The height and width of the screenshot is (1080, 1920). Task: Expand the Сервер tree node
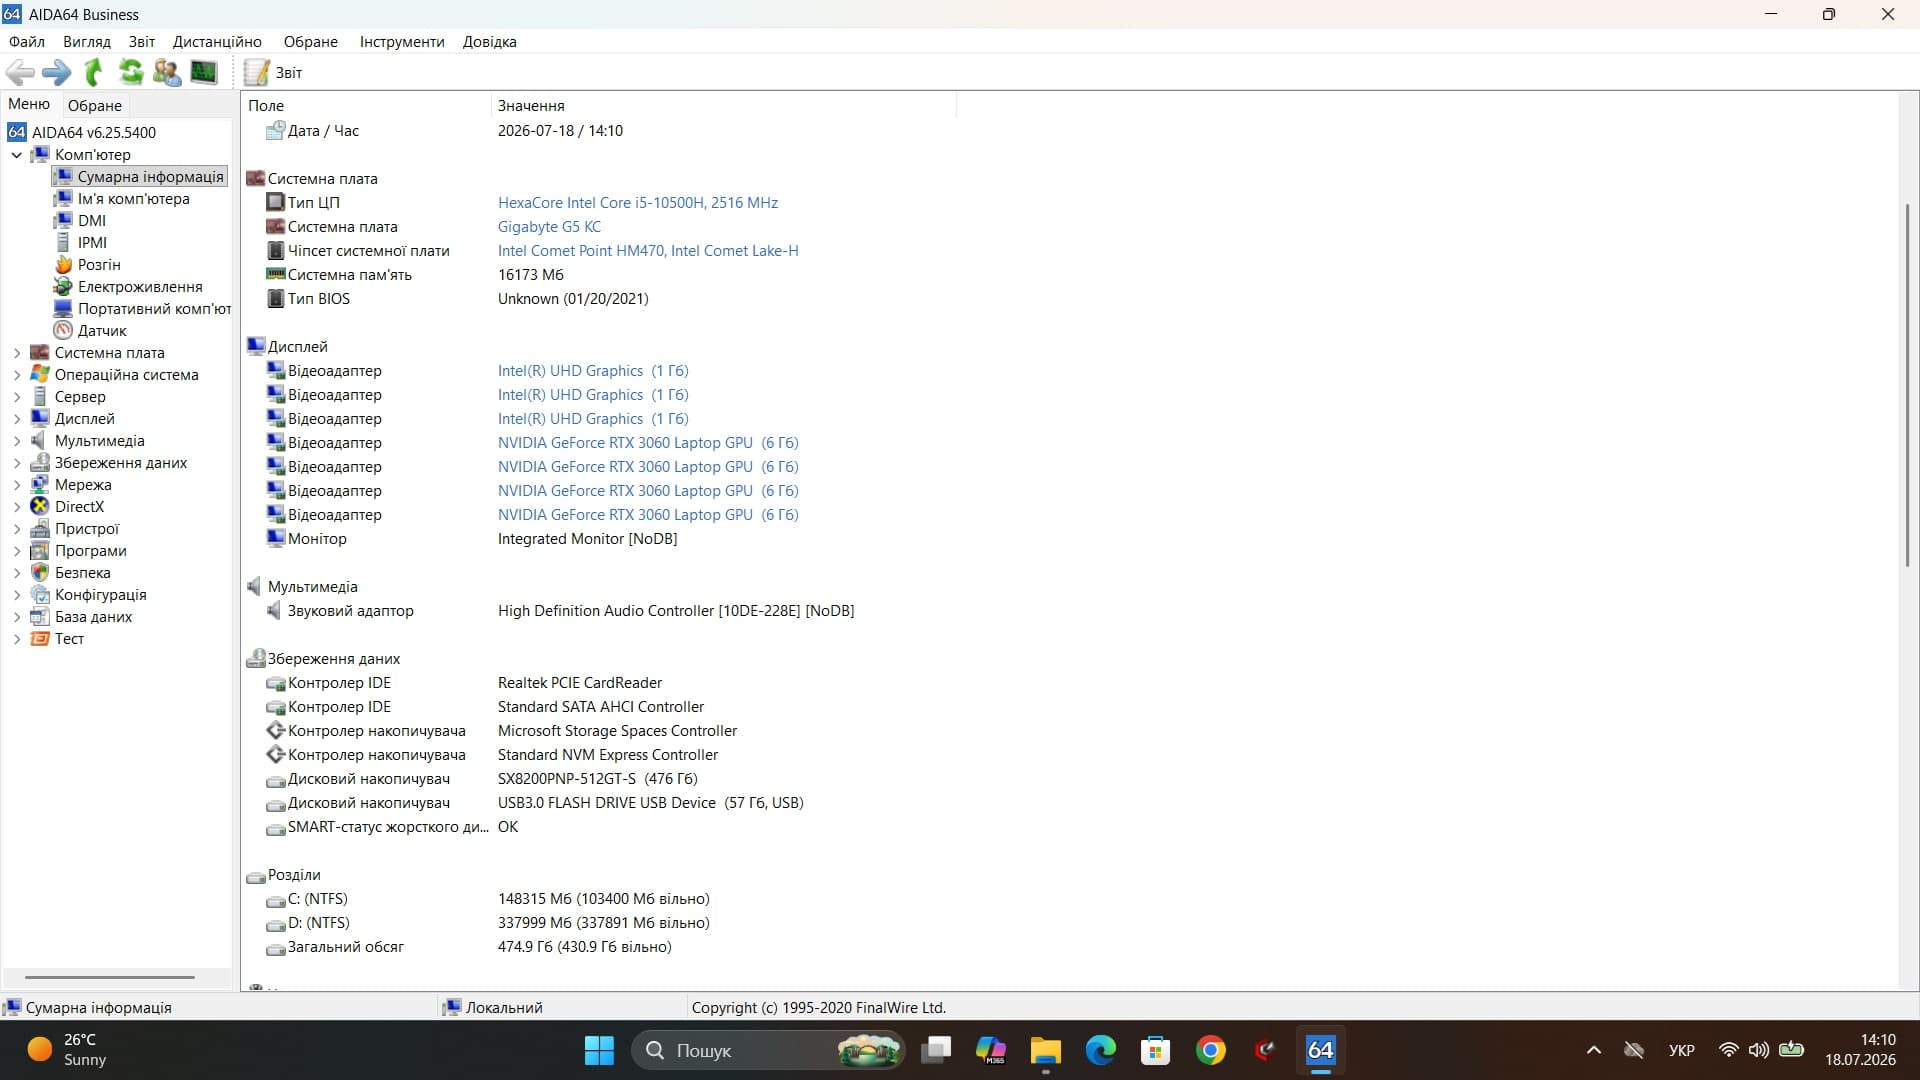(x=16, y=397)
